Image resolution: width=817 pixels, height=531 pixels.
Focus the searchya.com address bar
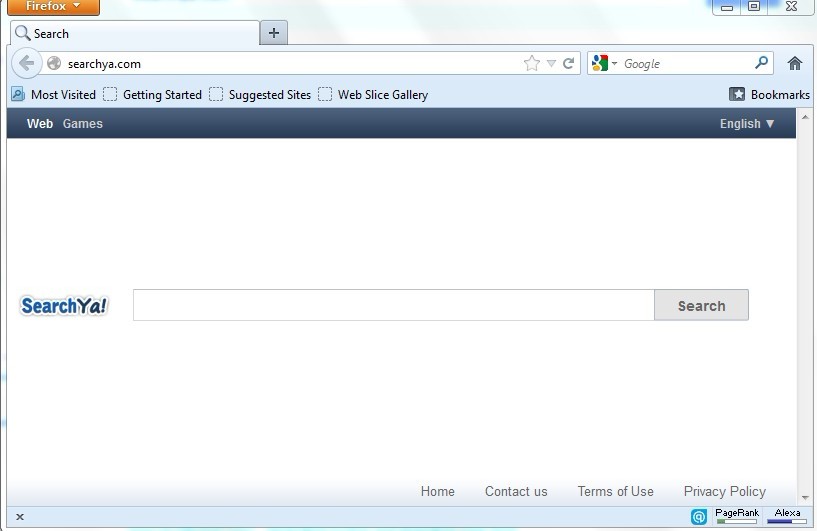[292, 64]
